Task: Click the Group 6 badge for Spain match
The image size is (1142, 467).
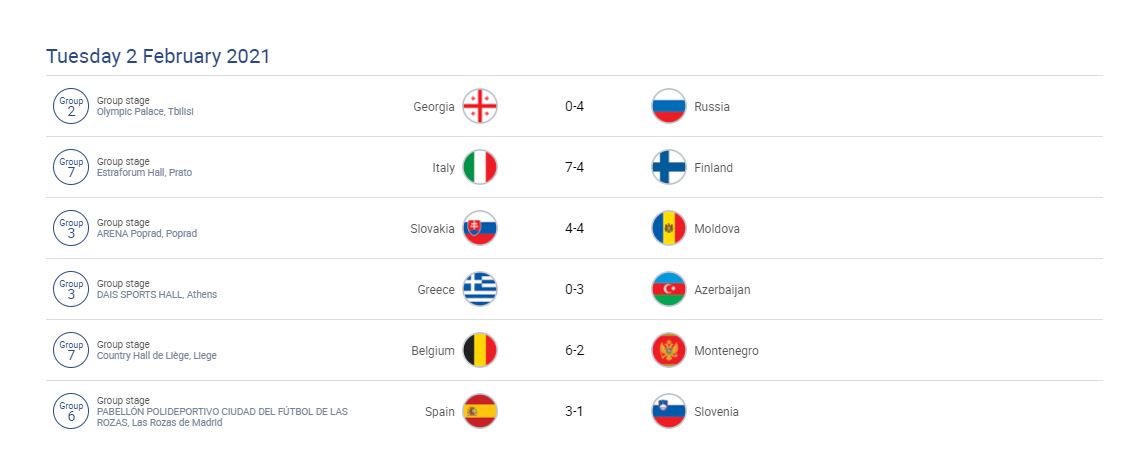Action: 71,412
